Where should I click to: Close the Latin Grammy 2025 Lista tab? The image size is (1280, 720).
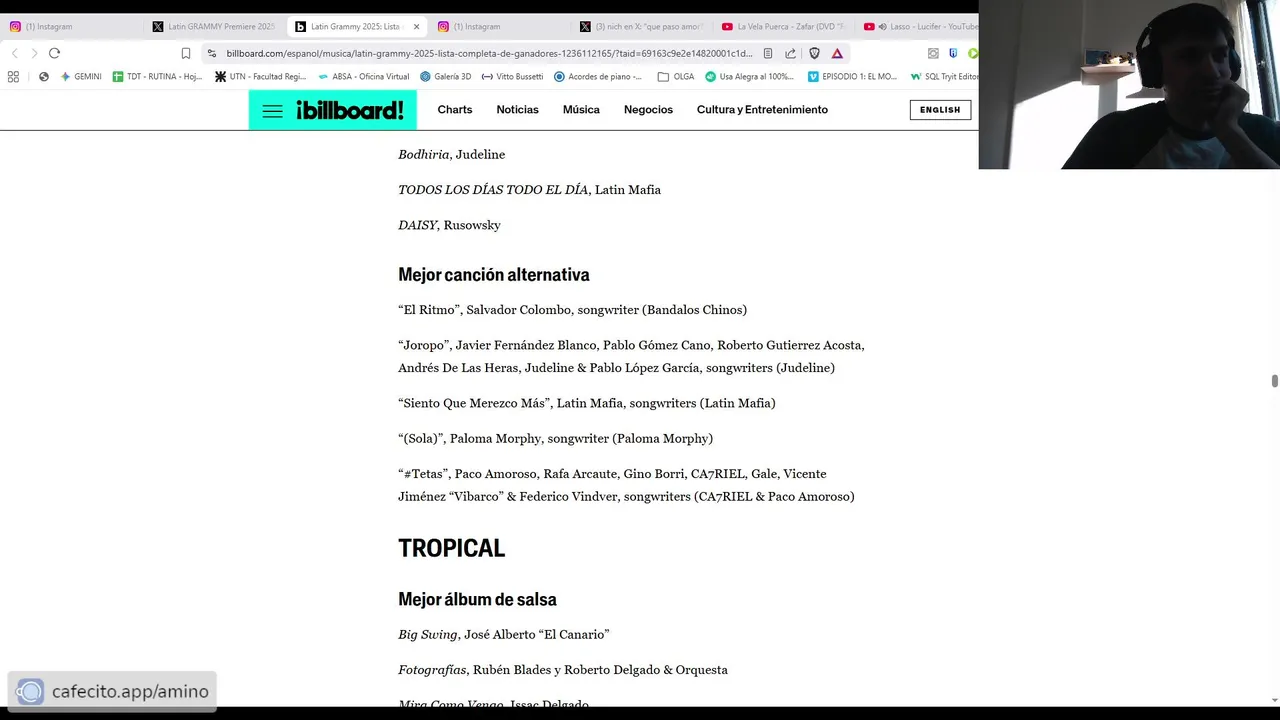[416, 27]
